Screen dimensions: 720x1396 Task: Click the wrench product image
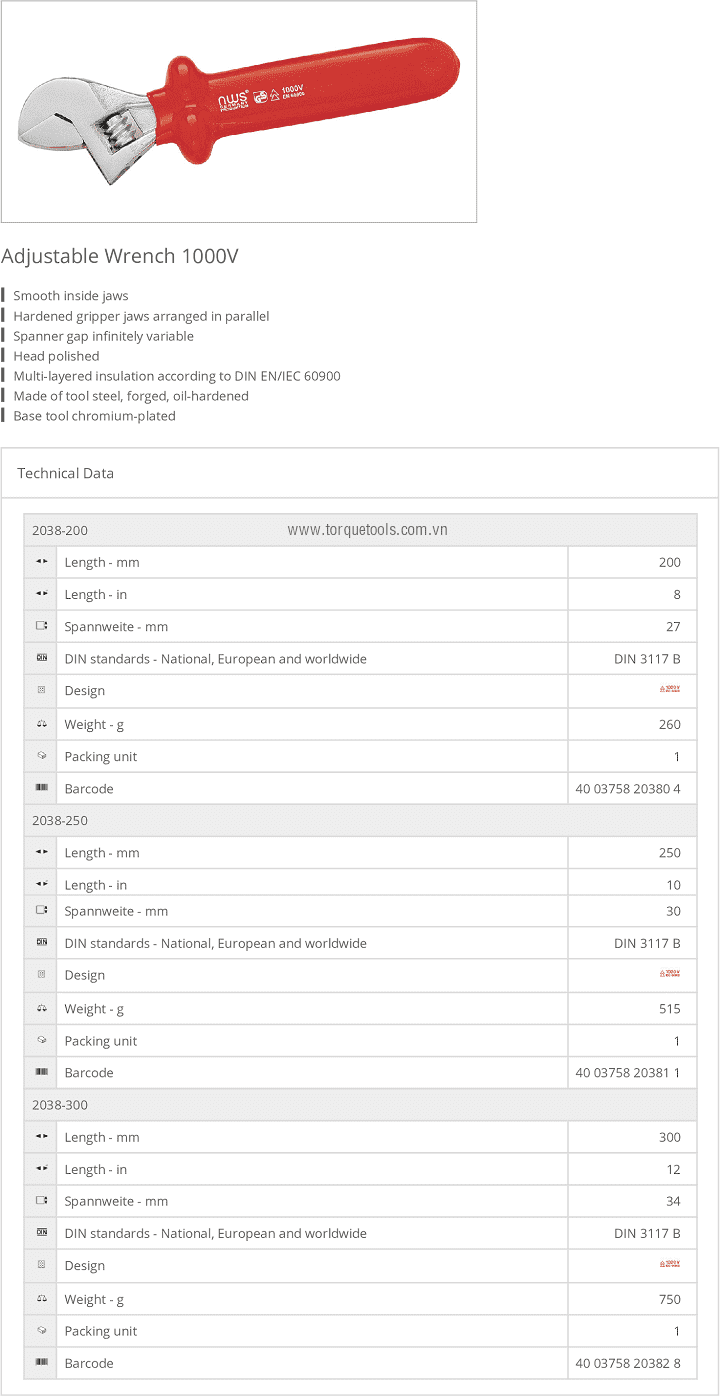pos(238,111)
